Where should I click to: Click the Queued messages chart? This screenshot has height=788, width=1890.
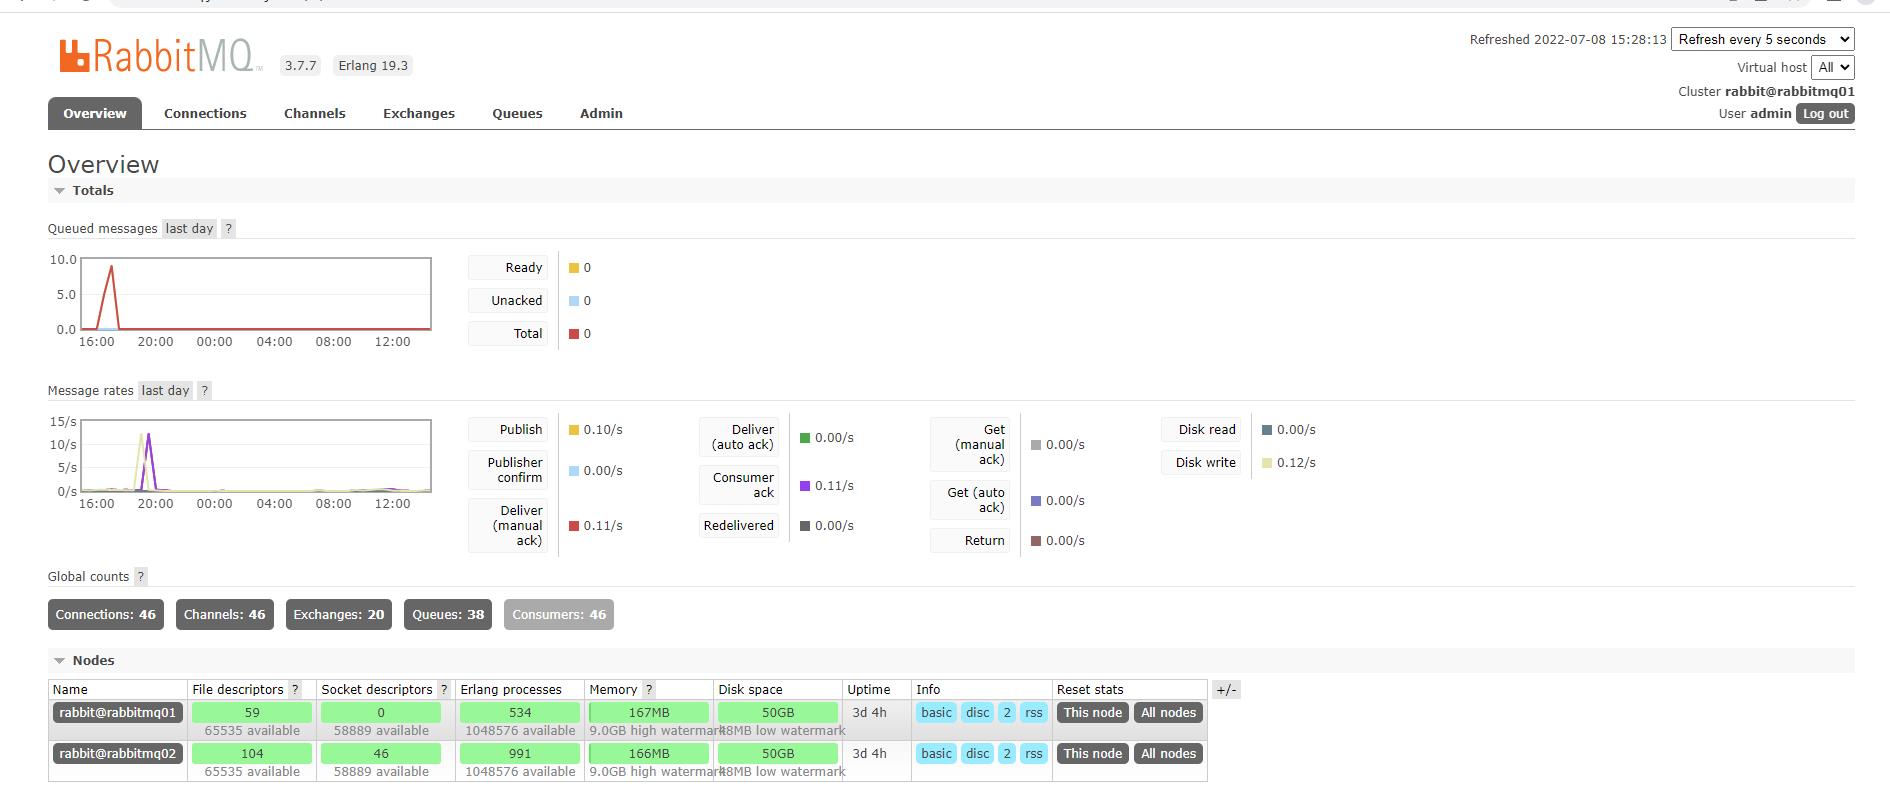tap(256, 294)
